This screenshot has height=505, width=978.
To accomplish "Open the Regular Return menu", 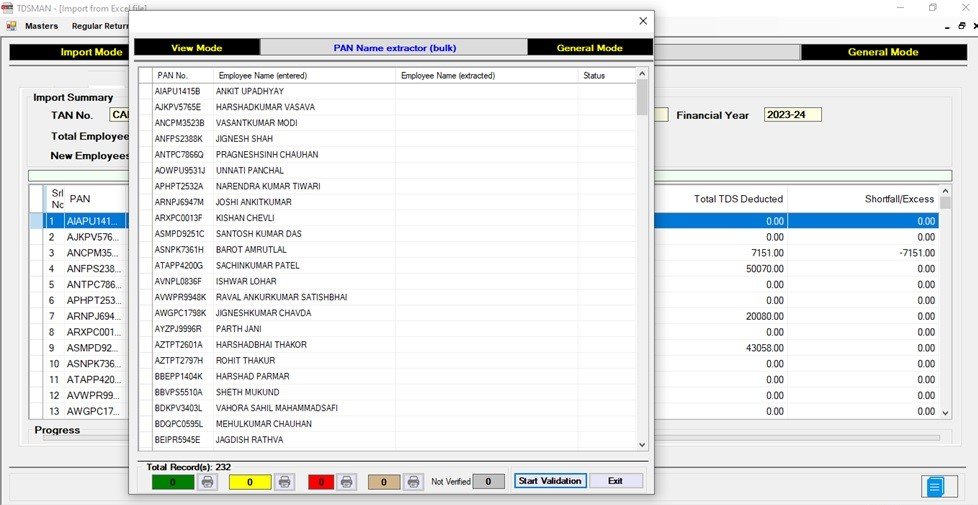I will tap(100, 26).
